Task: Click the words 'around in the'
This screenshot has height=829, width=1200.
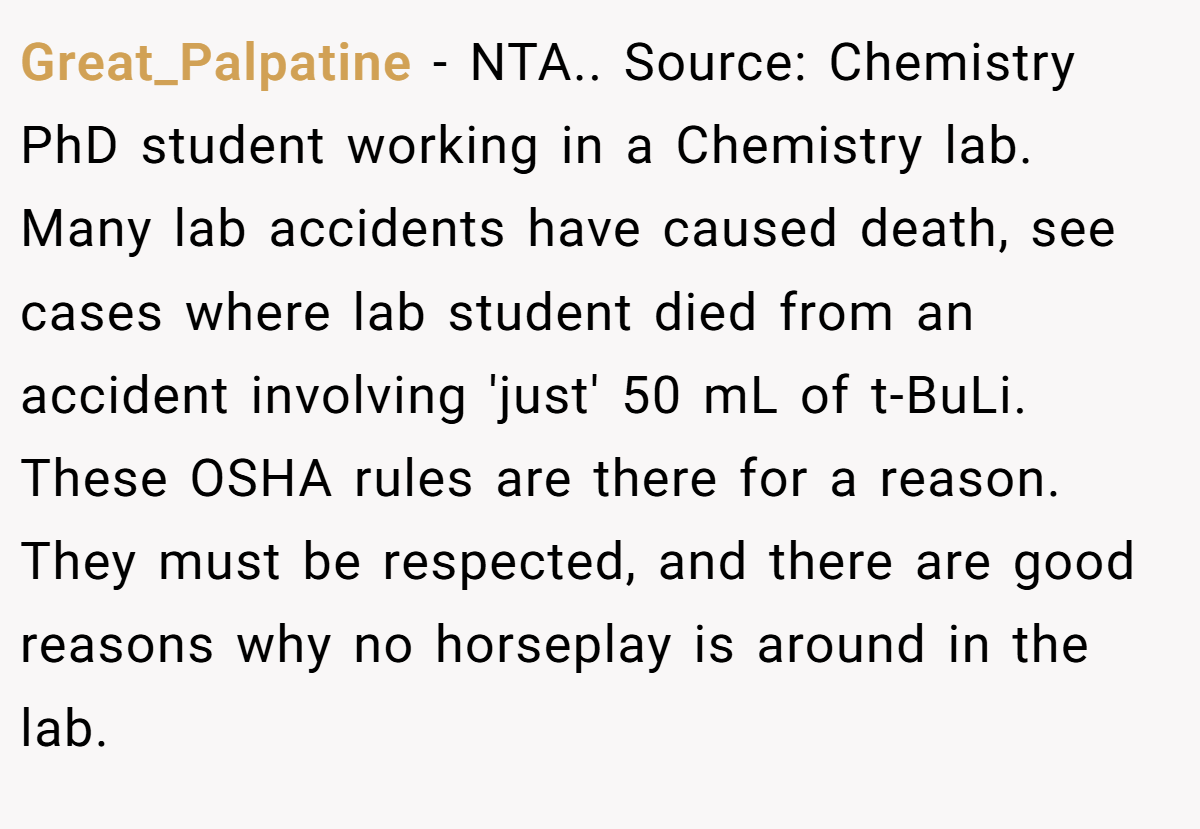Action: pos(922,646)
